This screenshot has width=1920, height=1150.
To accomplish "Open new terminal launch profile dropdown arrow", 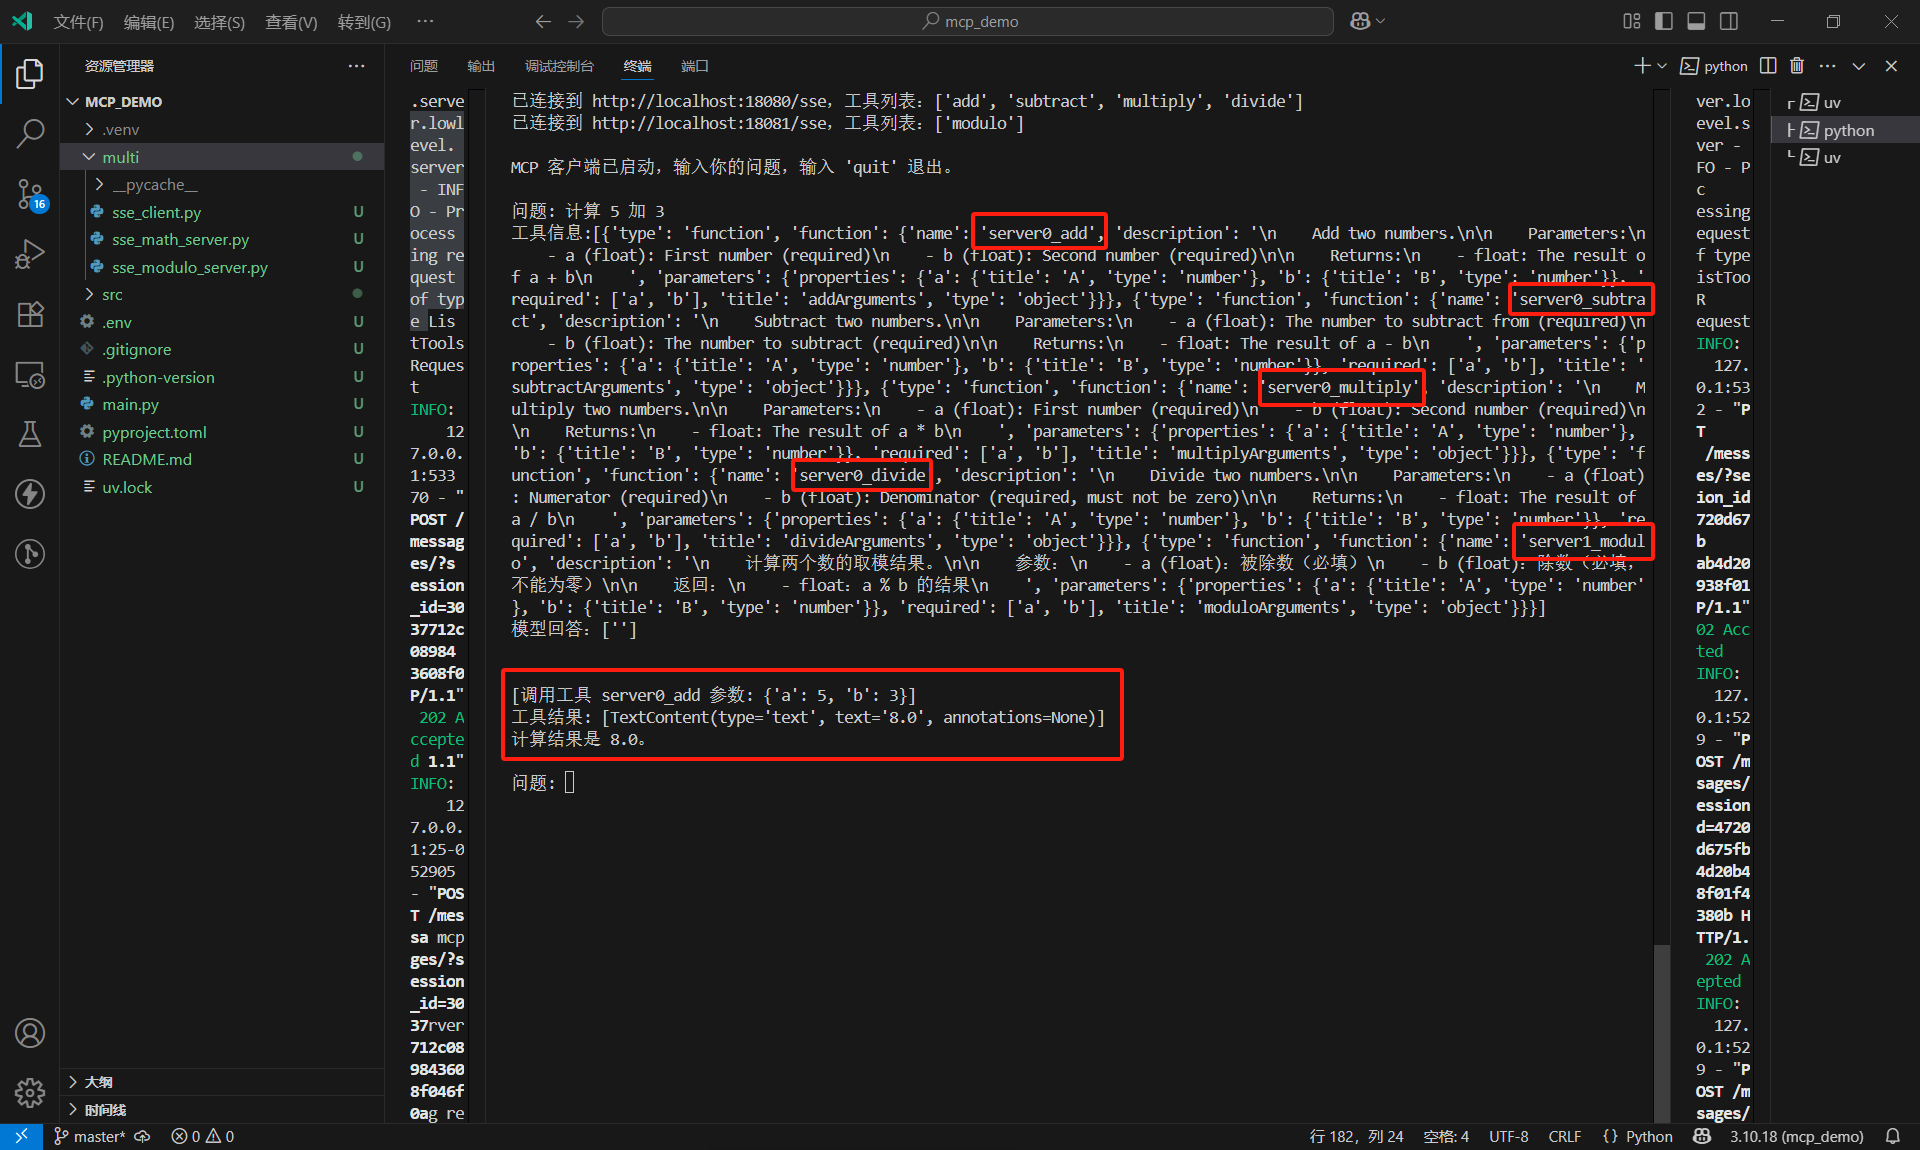I will coord(1662,66).
